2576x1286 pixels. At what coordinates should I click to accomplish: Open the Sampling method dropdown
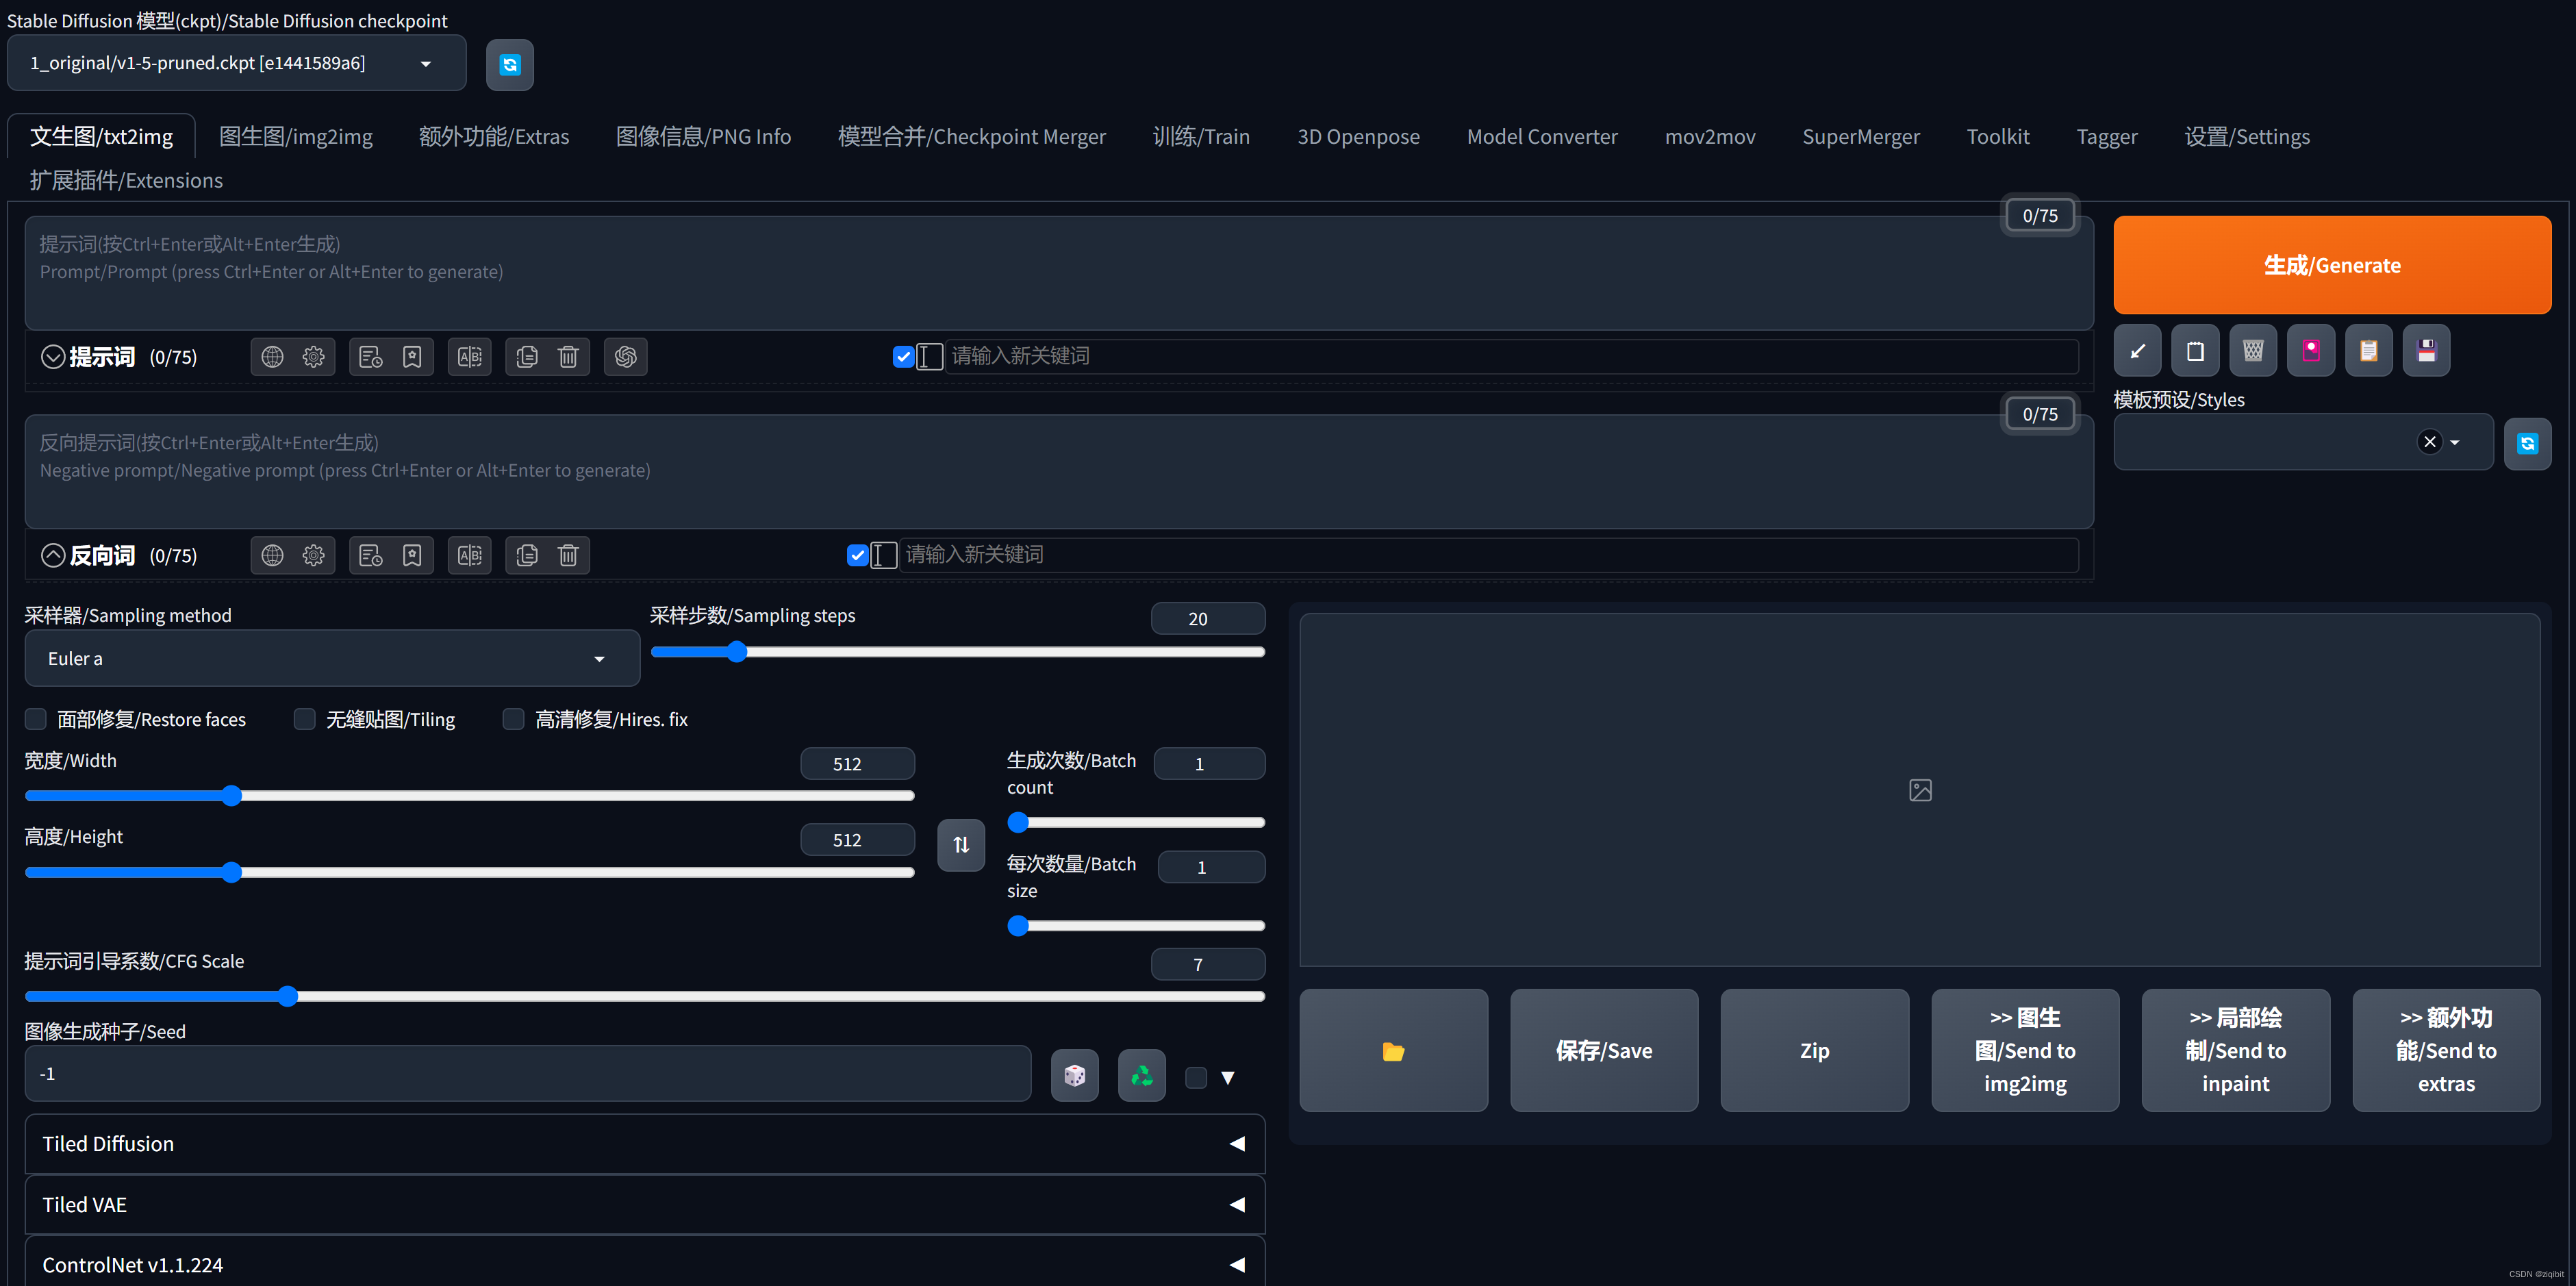click(x=332, y=658)
